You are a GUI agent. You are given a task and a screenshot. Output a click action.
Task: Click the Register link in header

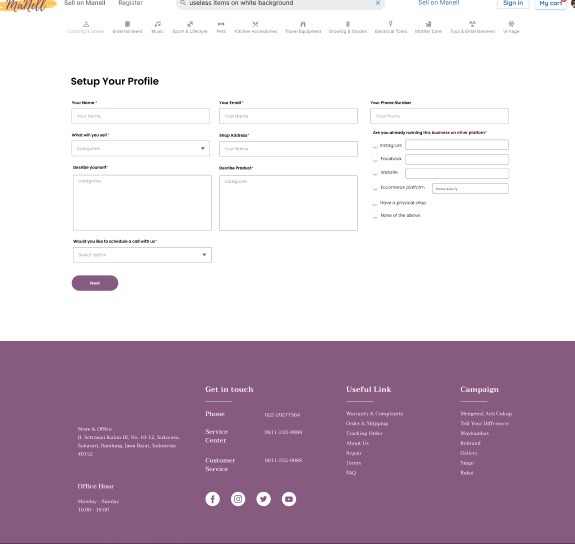coord(131,3)
